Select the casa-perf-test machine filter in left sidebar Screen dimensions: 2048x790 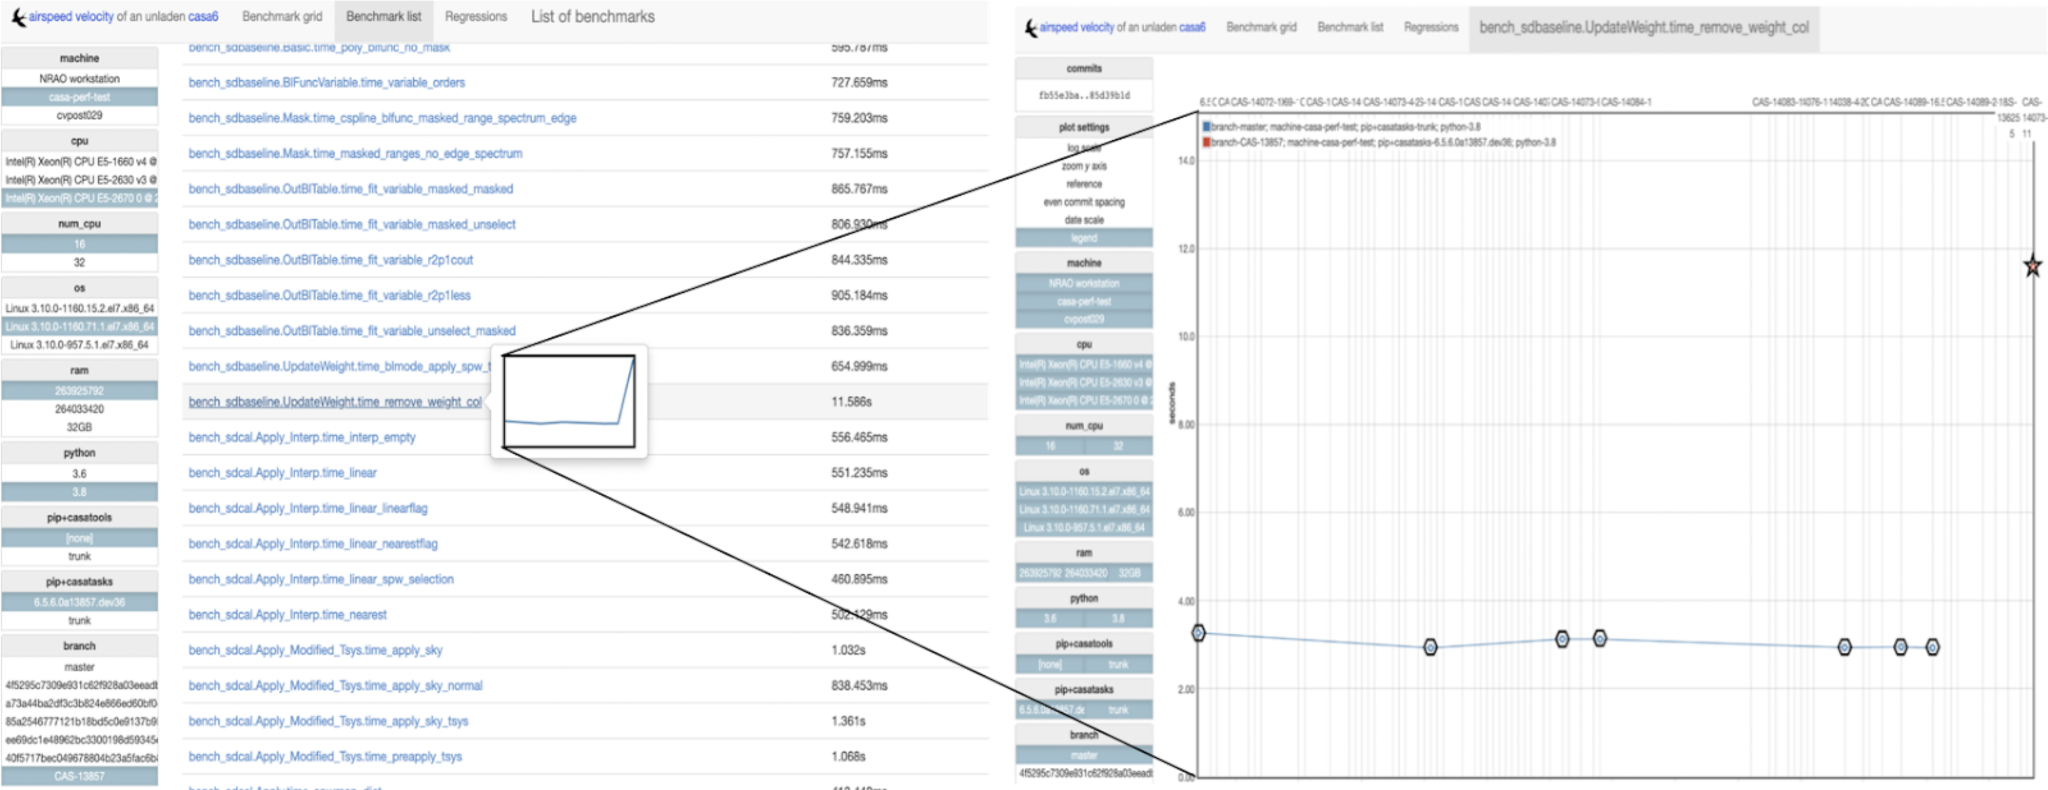[79, 97]
